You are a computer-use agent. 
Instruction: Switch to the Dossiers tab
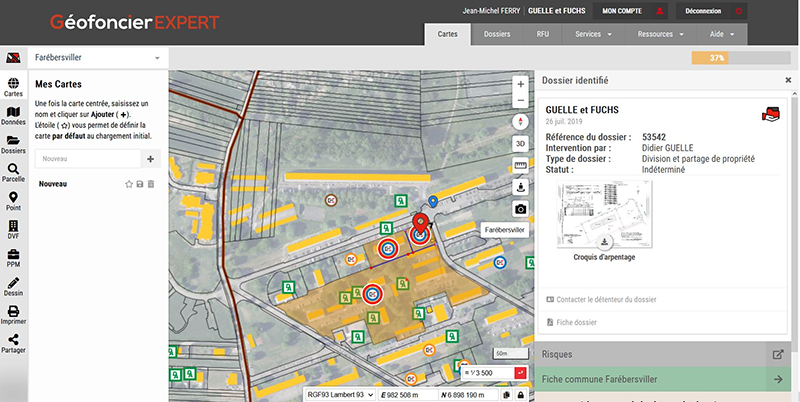pos(497,34)
